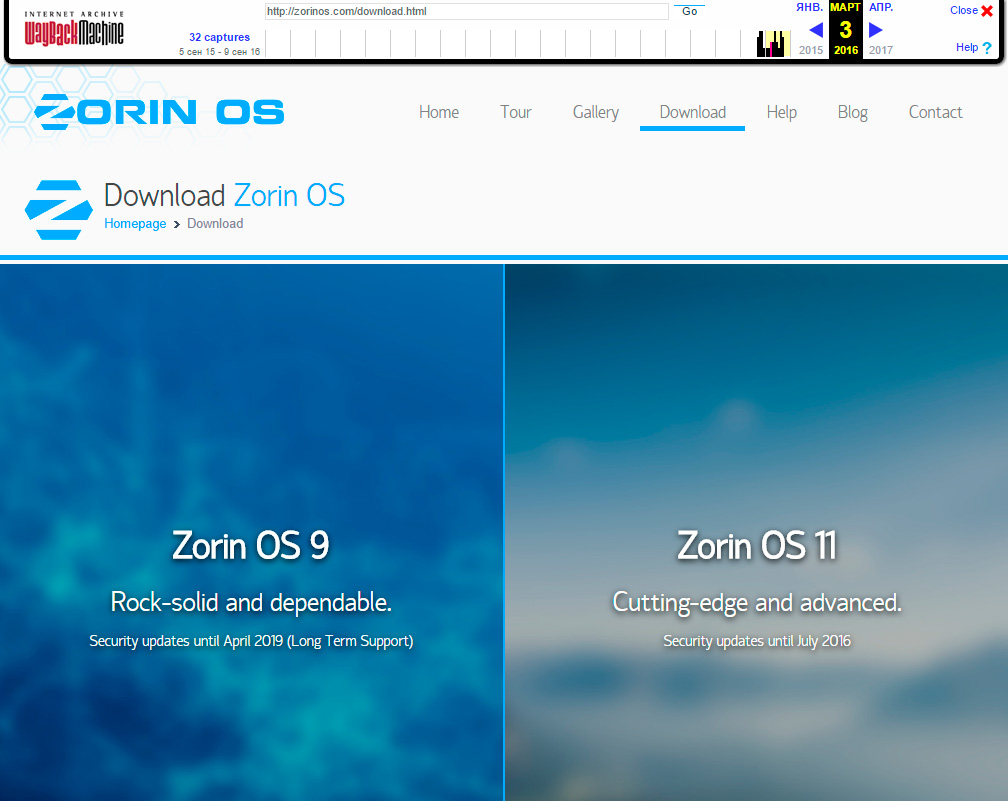Open the Blog menu item
The image size is (1008, 801).
click(852, 112)
